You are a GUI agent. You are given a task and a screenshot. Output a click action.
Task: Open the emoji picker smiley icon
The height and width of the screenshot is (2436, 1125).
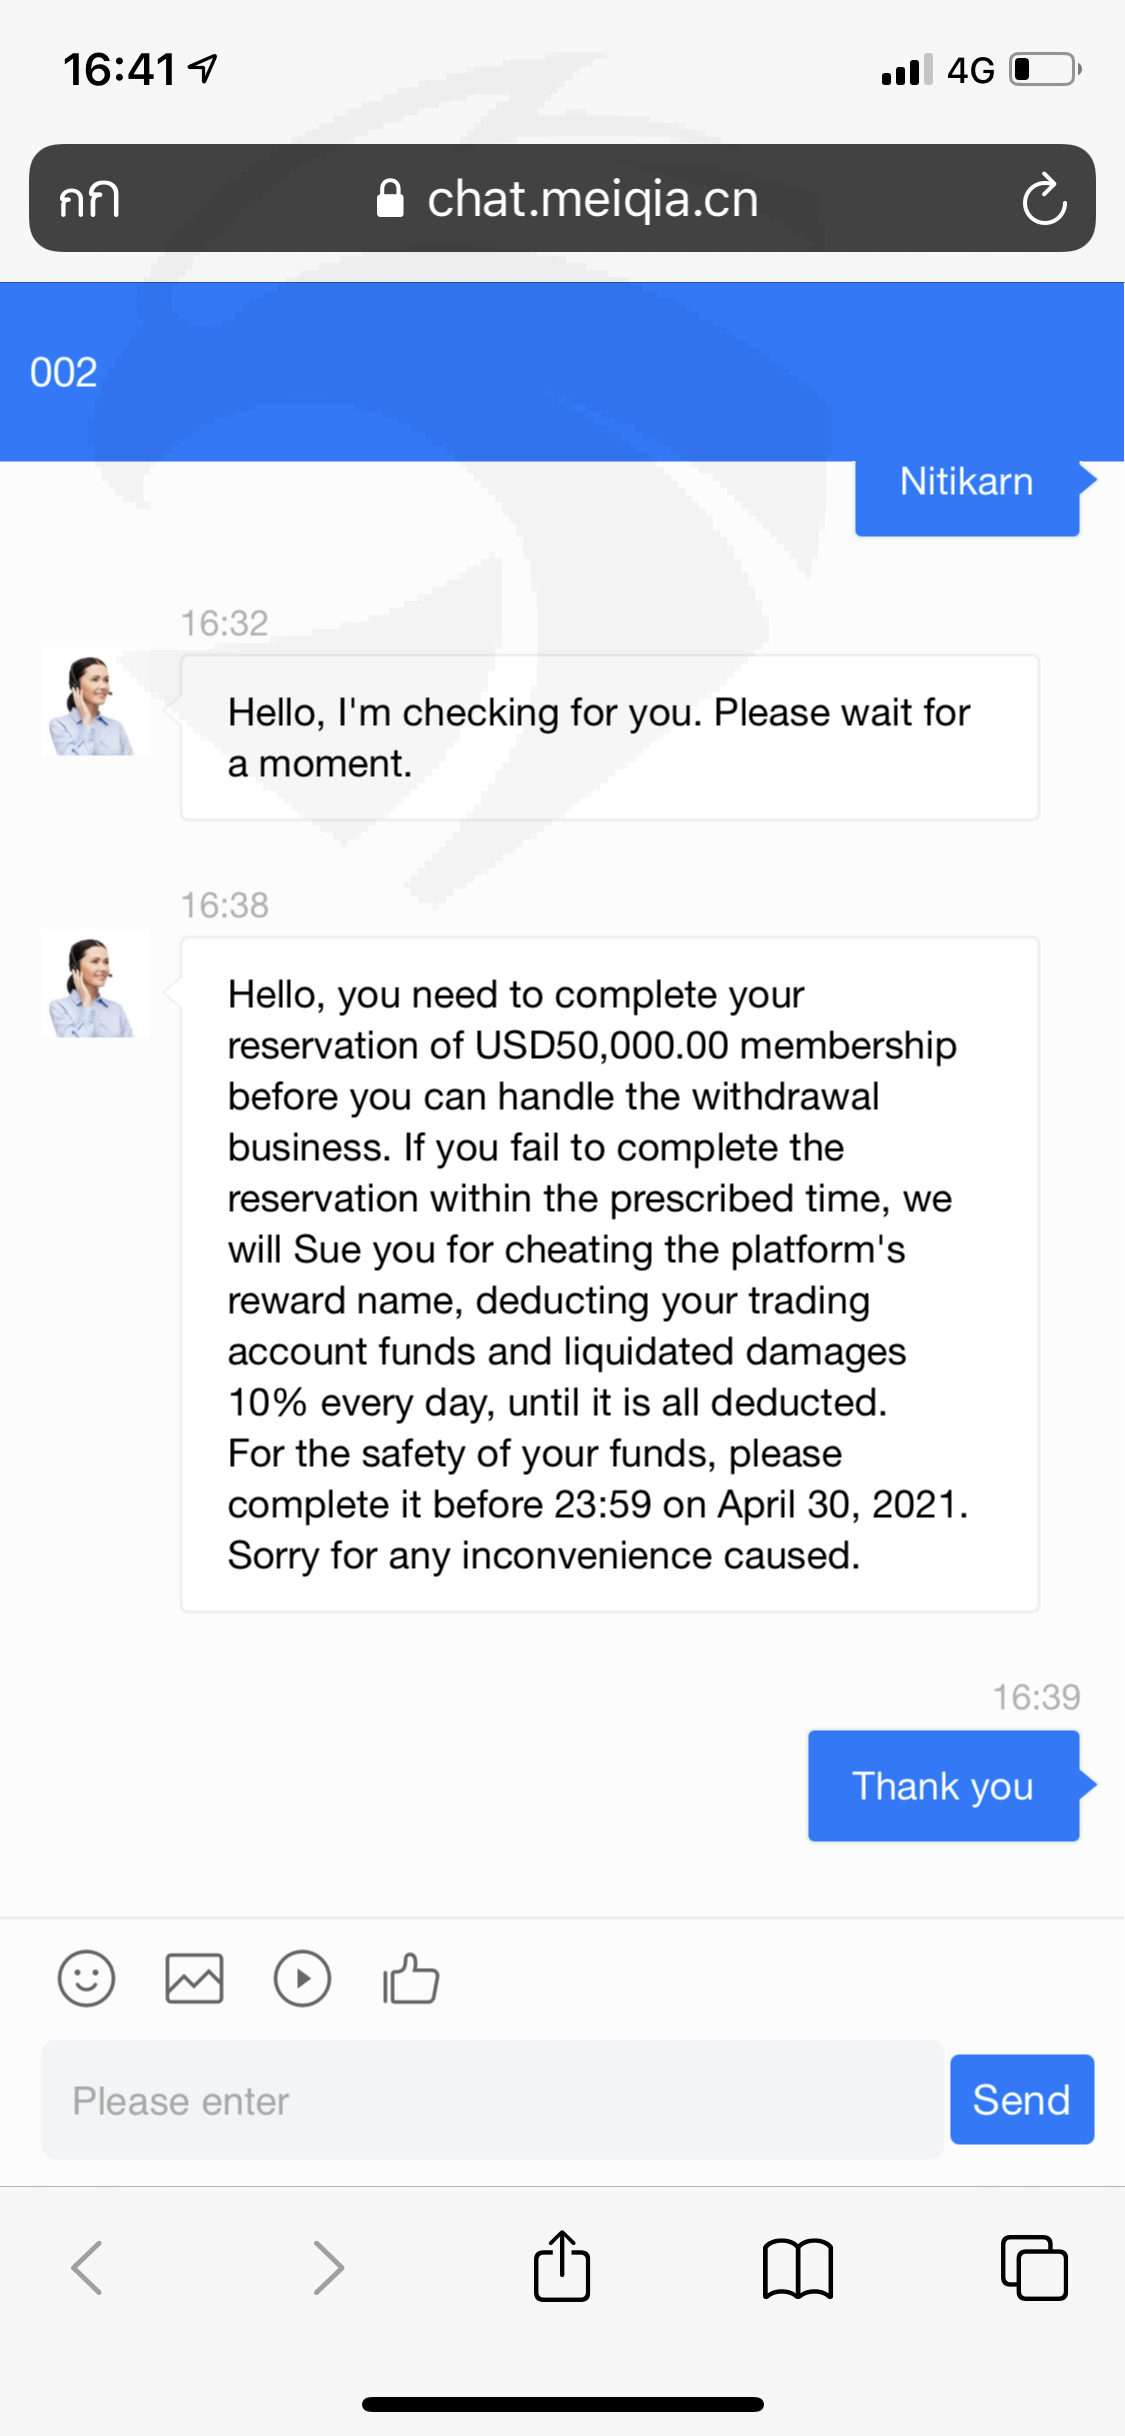(87, 1979)
